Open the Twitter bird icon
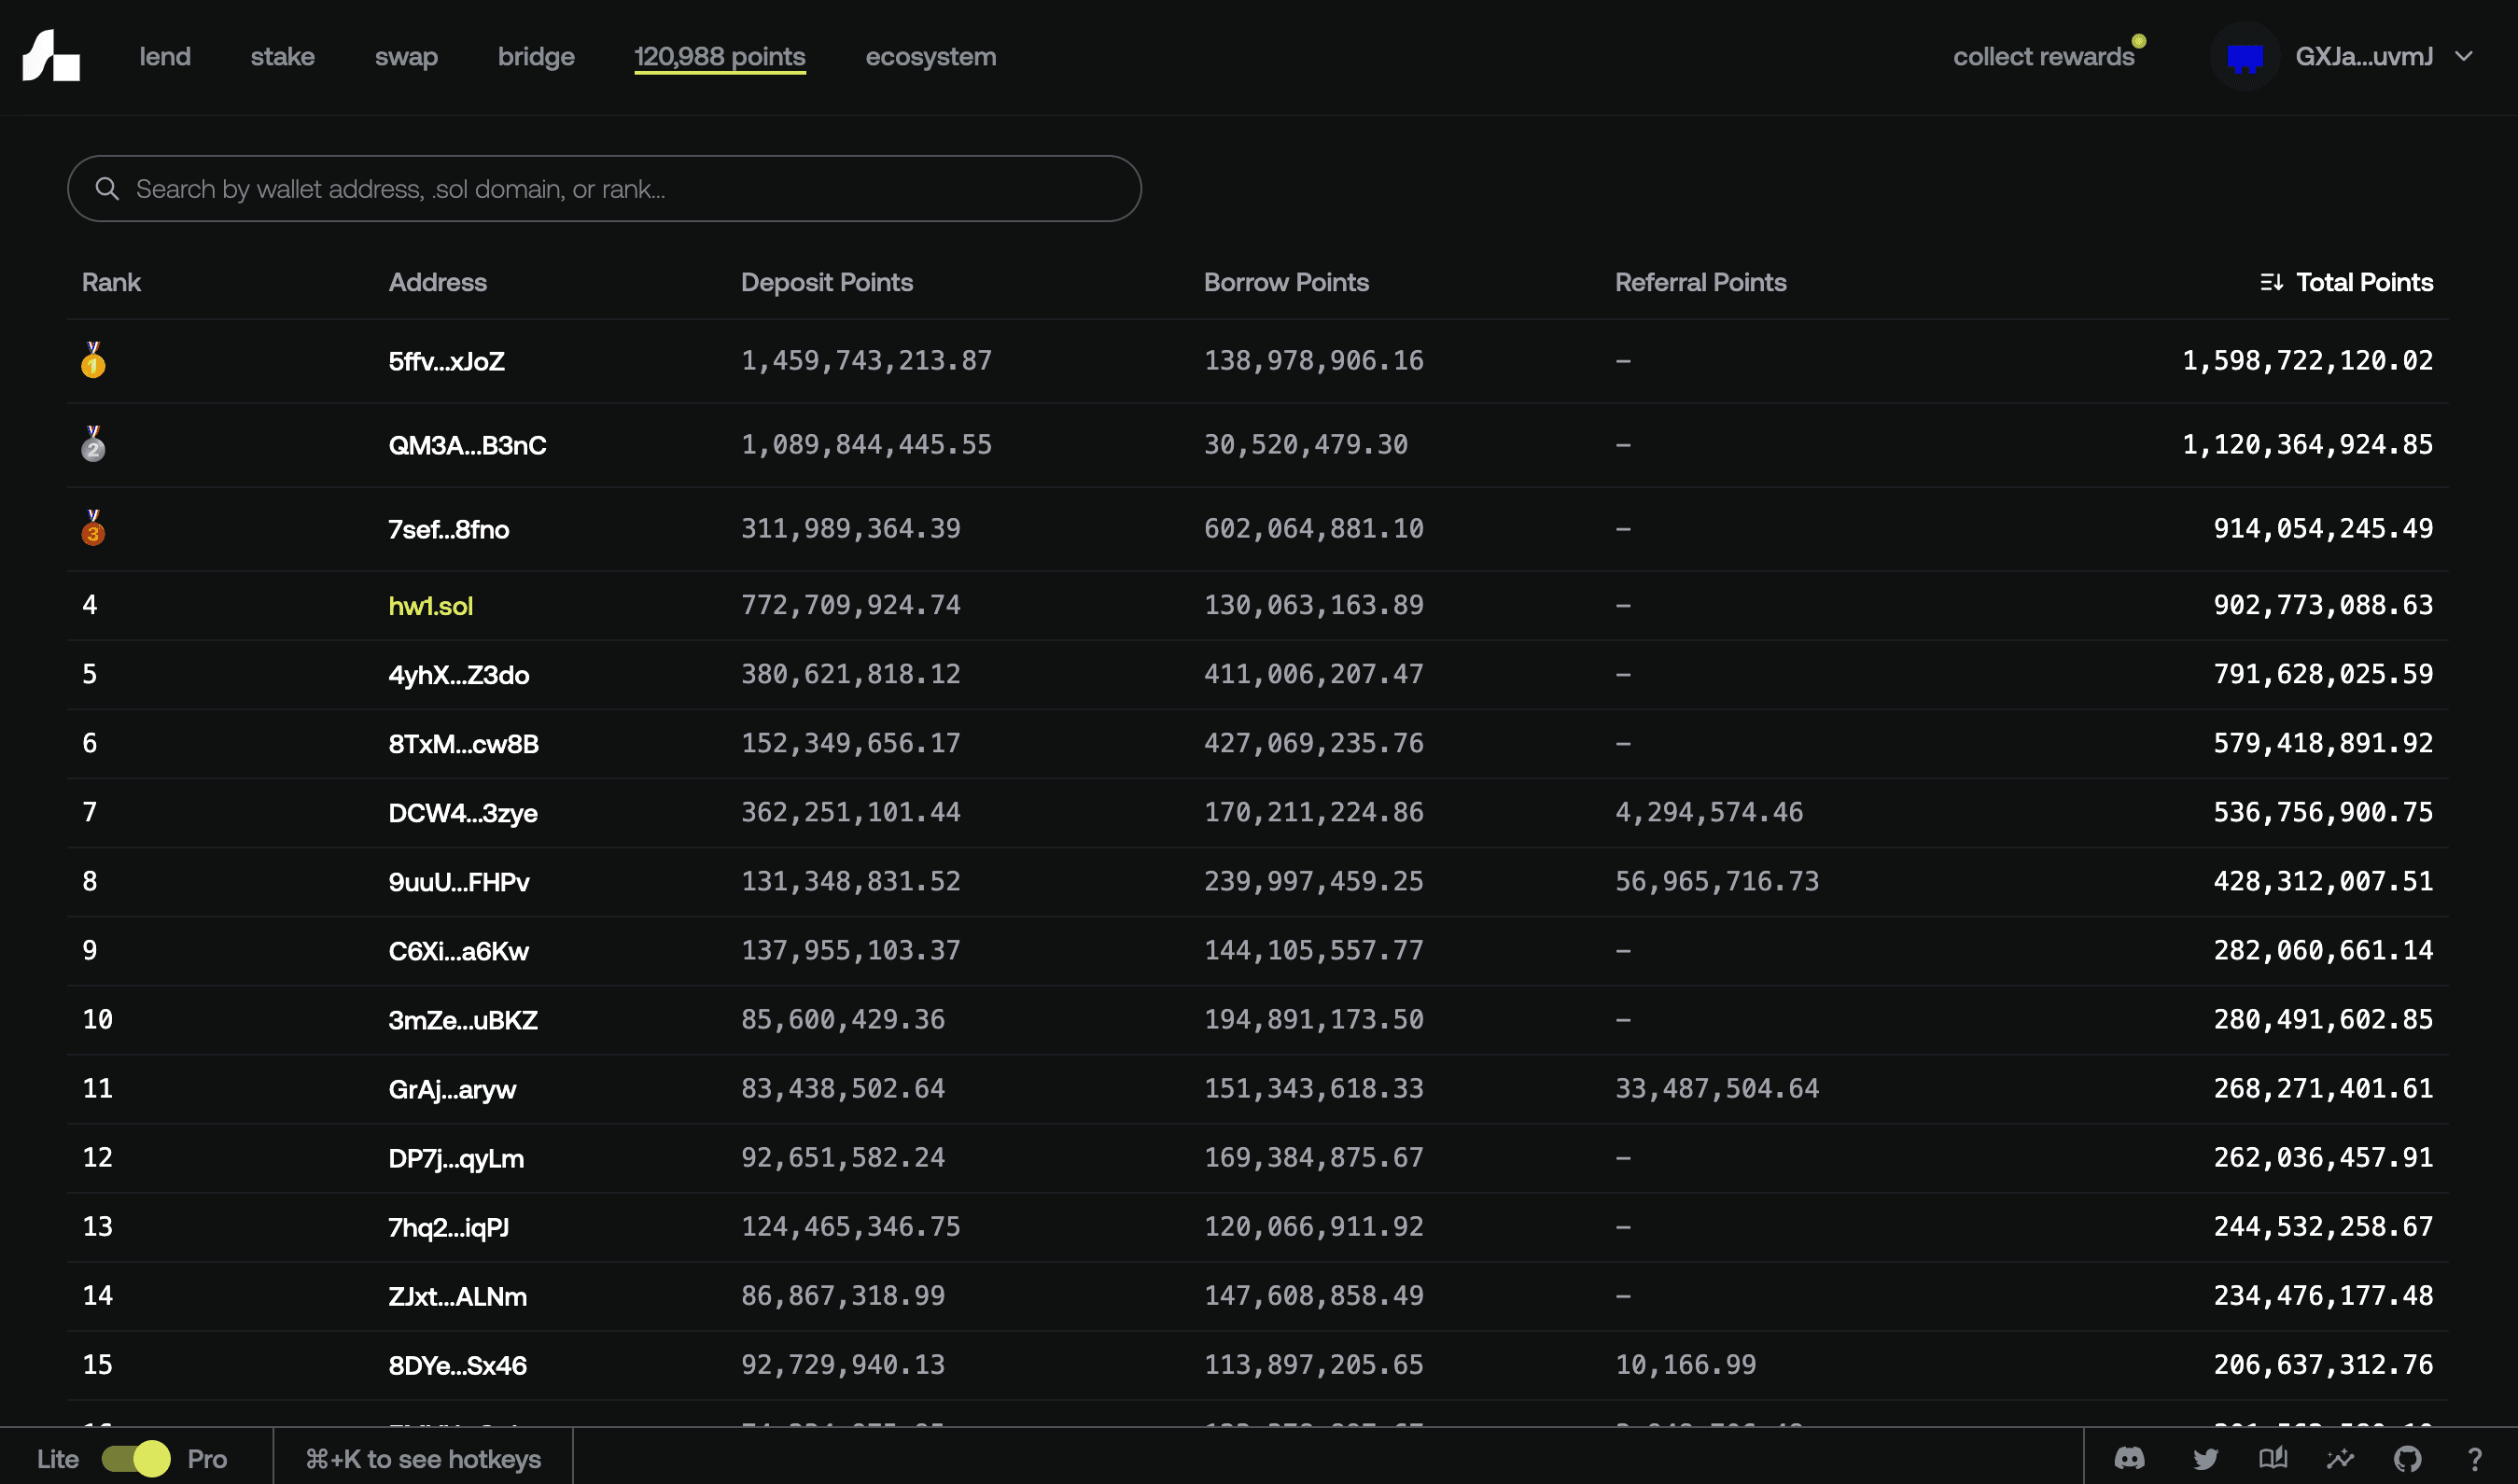The width and height of the screenshot is (2518, 1484). 2205,1458
